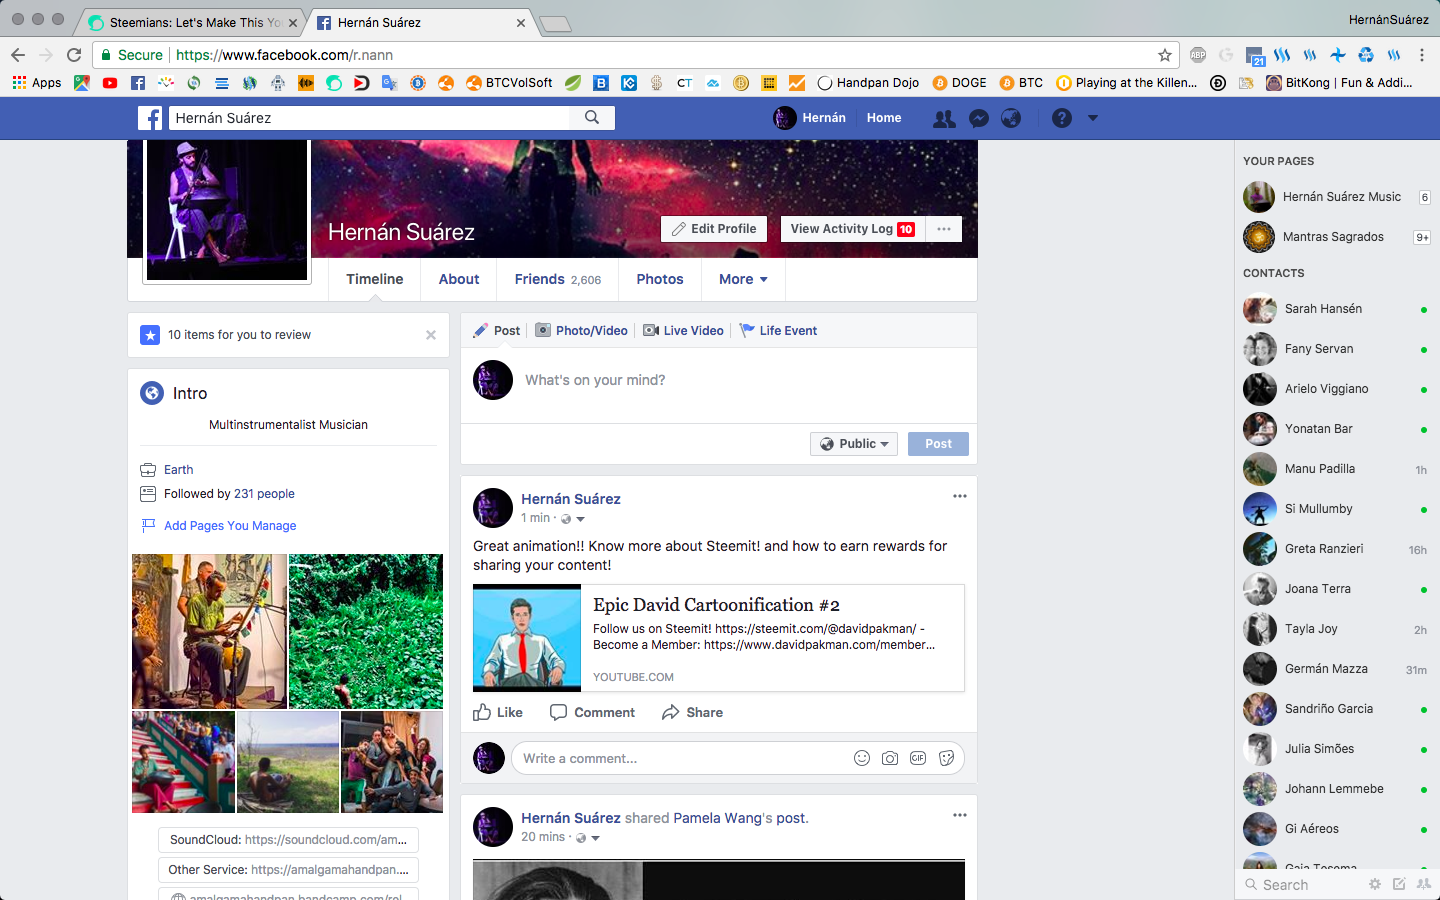Image resolution: width=1440 pixels, height=900 pixels.
Task: Expand the More profile tab menu
Action: 743,279
